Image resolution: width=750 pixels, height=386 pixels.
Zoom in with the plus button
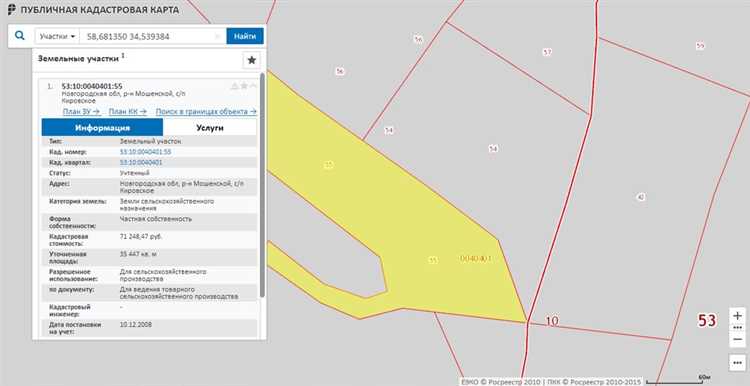(x=737, y=316)
